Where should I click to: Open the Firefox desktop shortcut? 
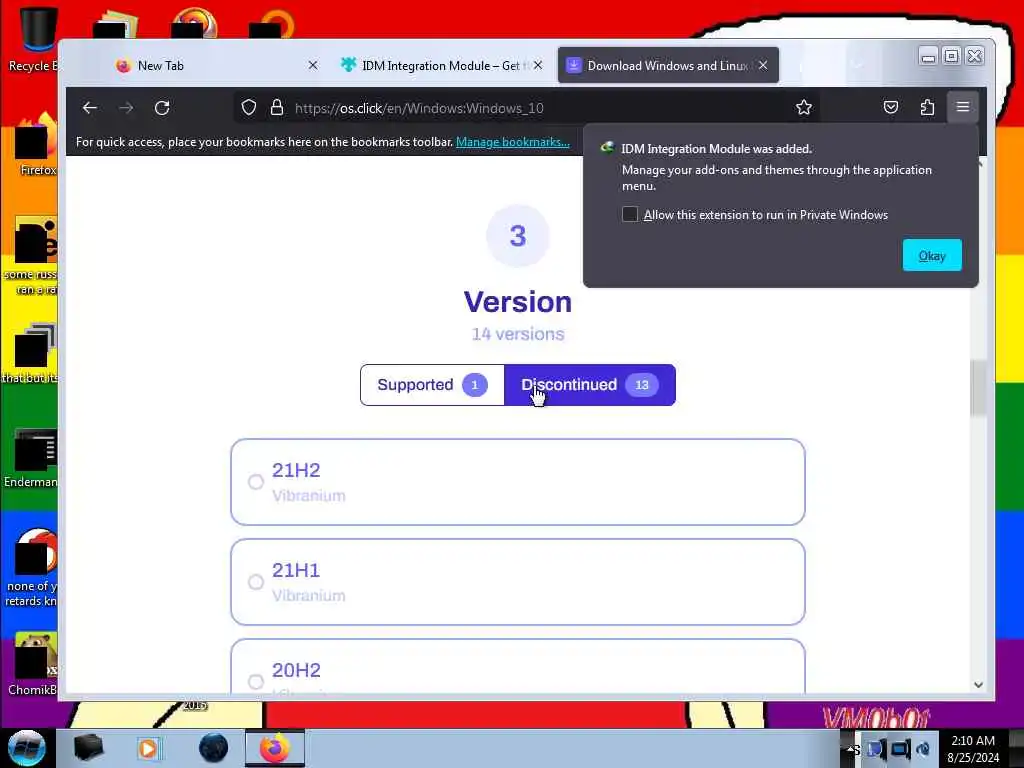pyautogui.click(x=36, y=145)
